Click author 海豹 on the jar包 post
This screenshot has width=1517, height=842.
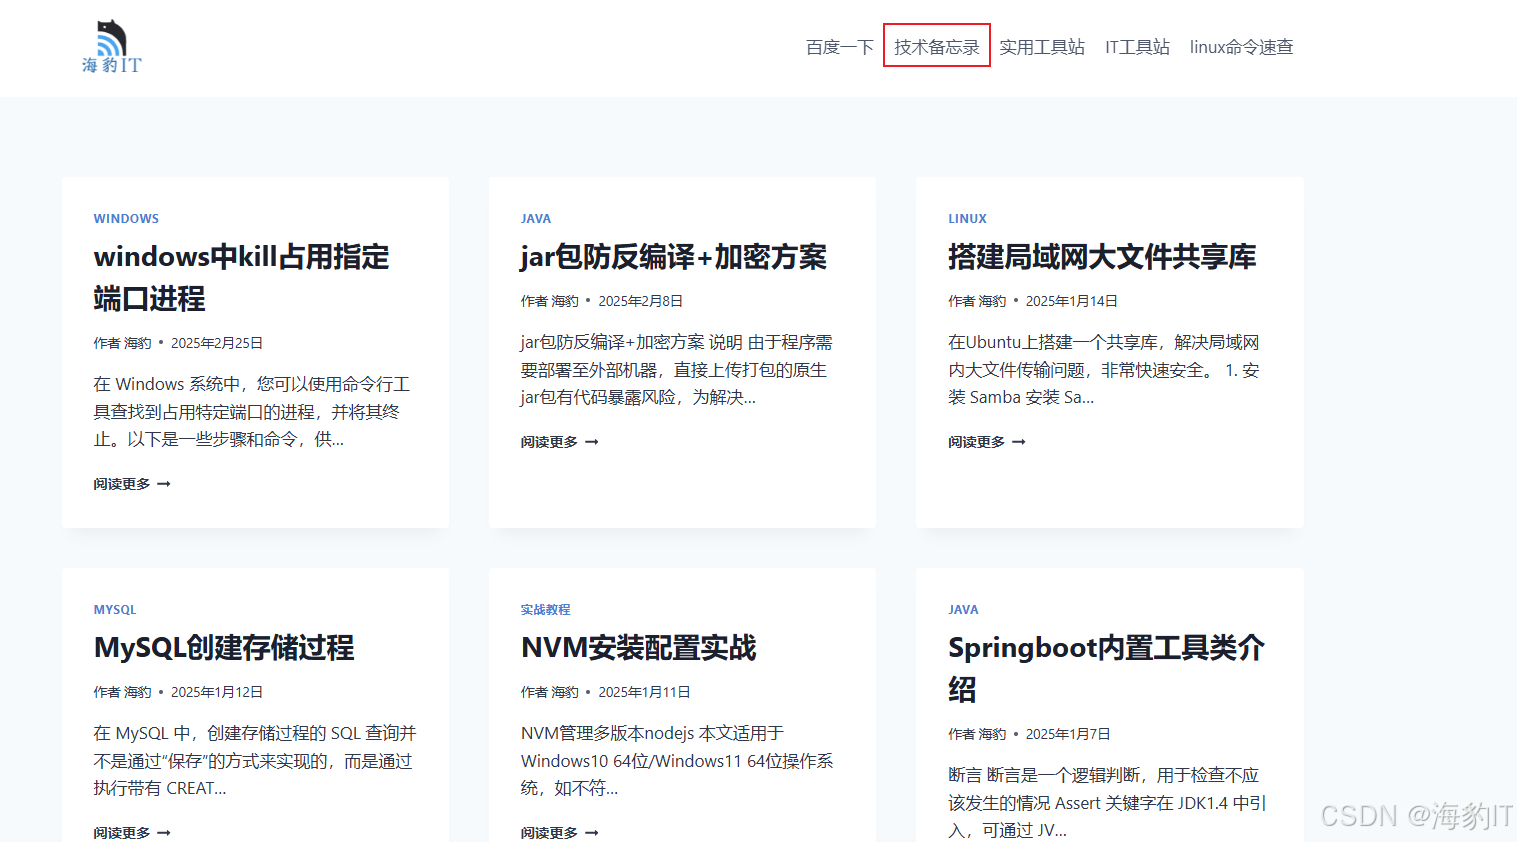[565, 301]
